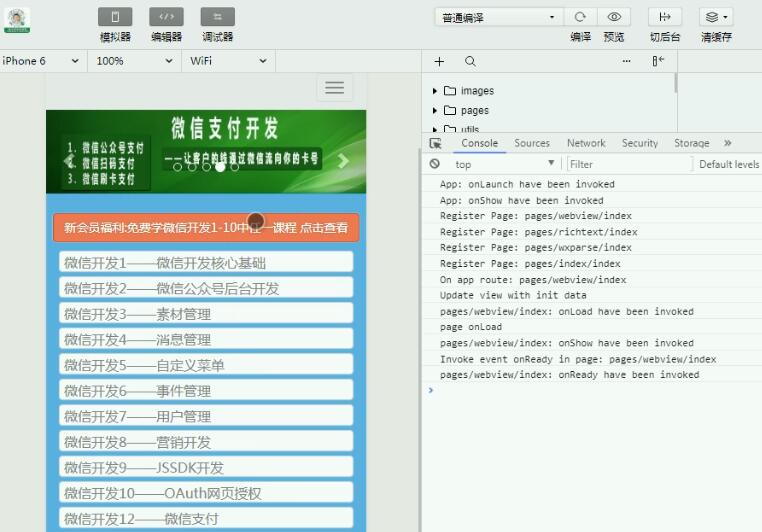
Task: Switch to the Console tab
Action: [480, 143]
